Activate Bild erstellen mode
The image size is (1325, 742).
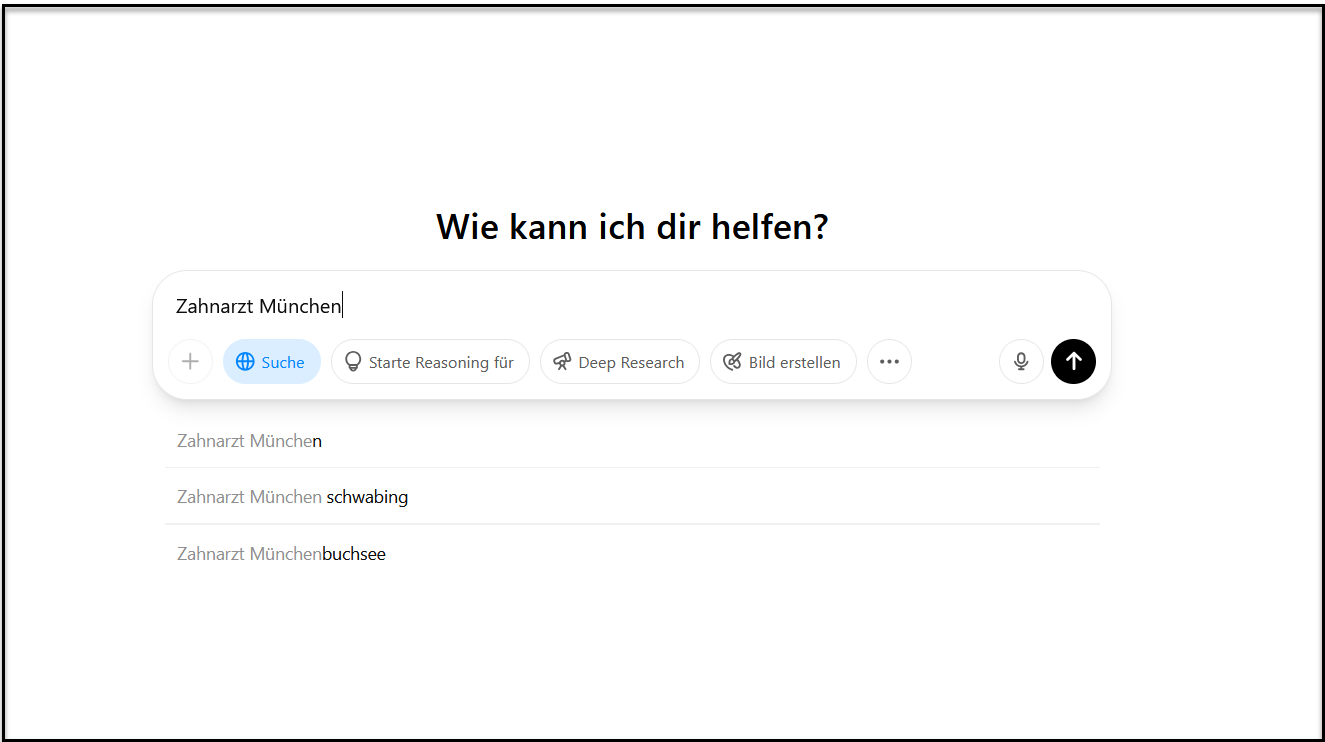(x=783, y=361)
